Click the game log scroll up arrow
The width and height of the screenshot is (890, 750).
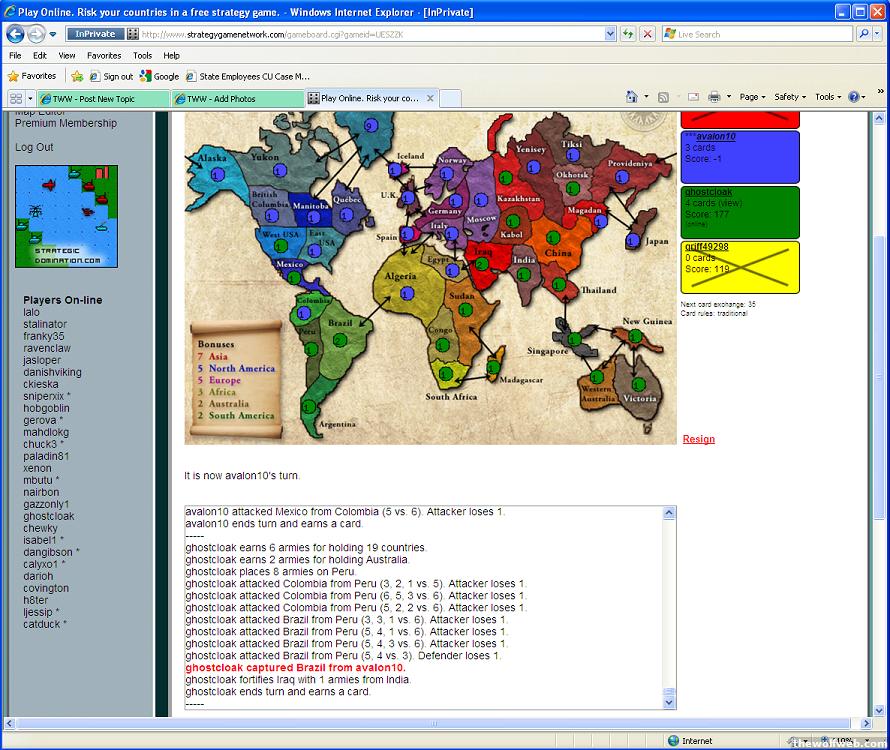pos(669,513)
